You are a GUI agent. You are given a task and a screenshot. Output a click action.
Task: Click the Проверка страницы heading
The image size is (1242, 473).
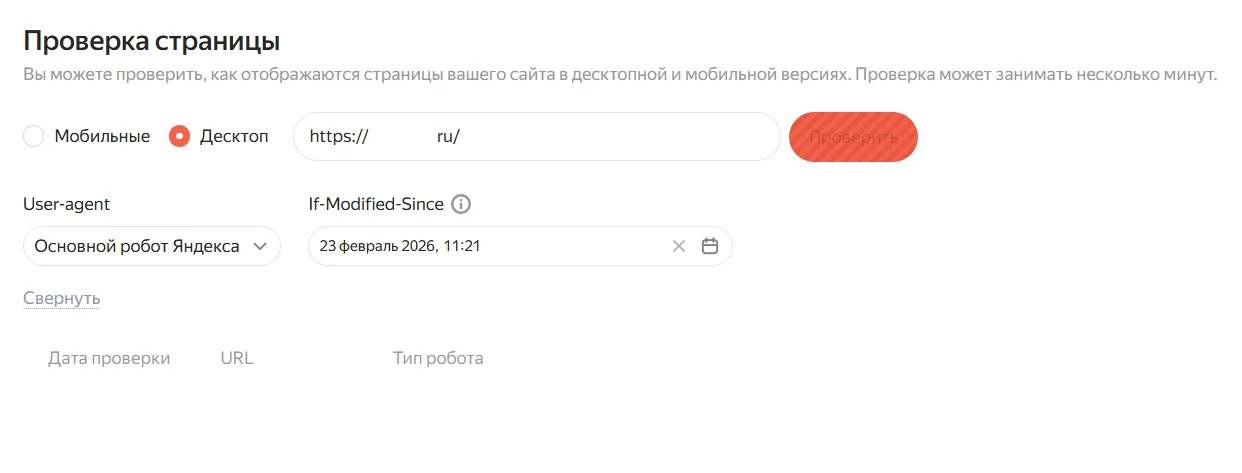coord(151,42)
